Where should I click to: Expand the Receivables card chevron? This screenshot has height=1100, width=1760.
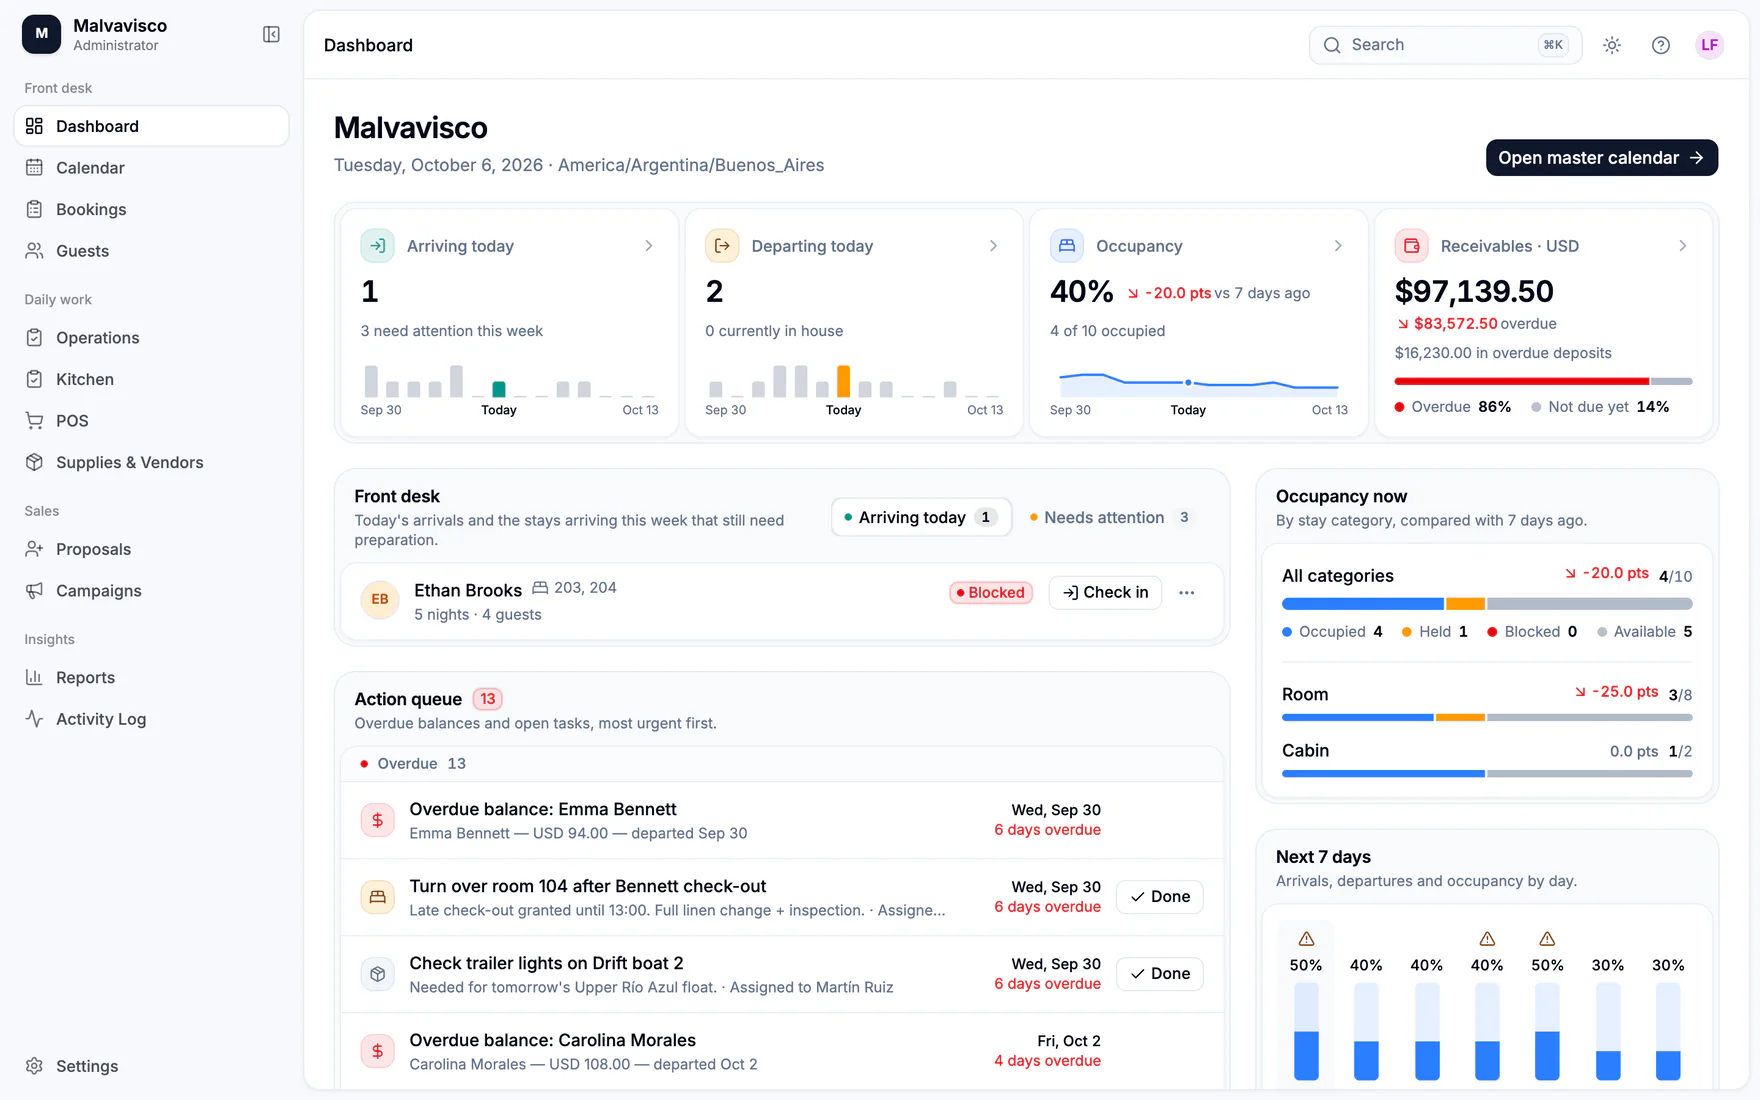(1683, 246)
